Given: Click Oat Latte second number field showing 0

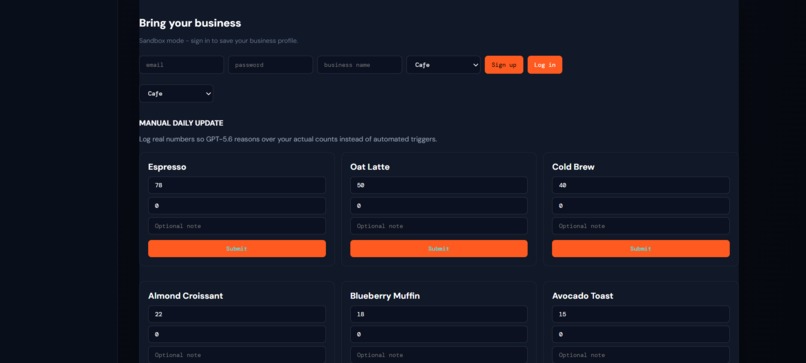Looking at the screenshot, I should (439, 206).
